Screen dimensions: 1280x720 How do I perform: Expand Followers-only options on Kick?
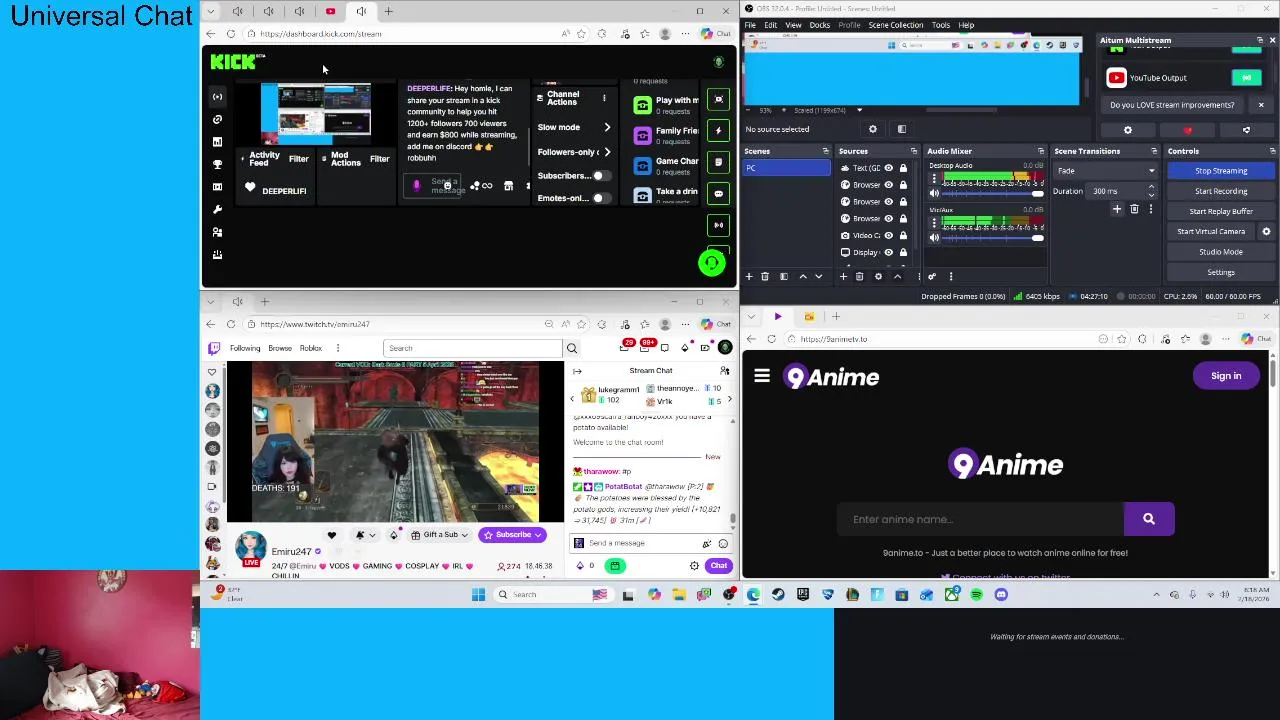click(607, 152)
